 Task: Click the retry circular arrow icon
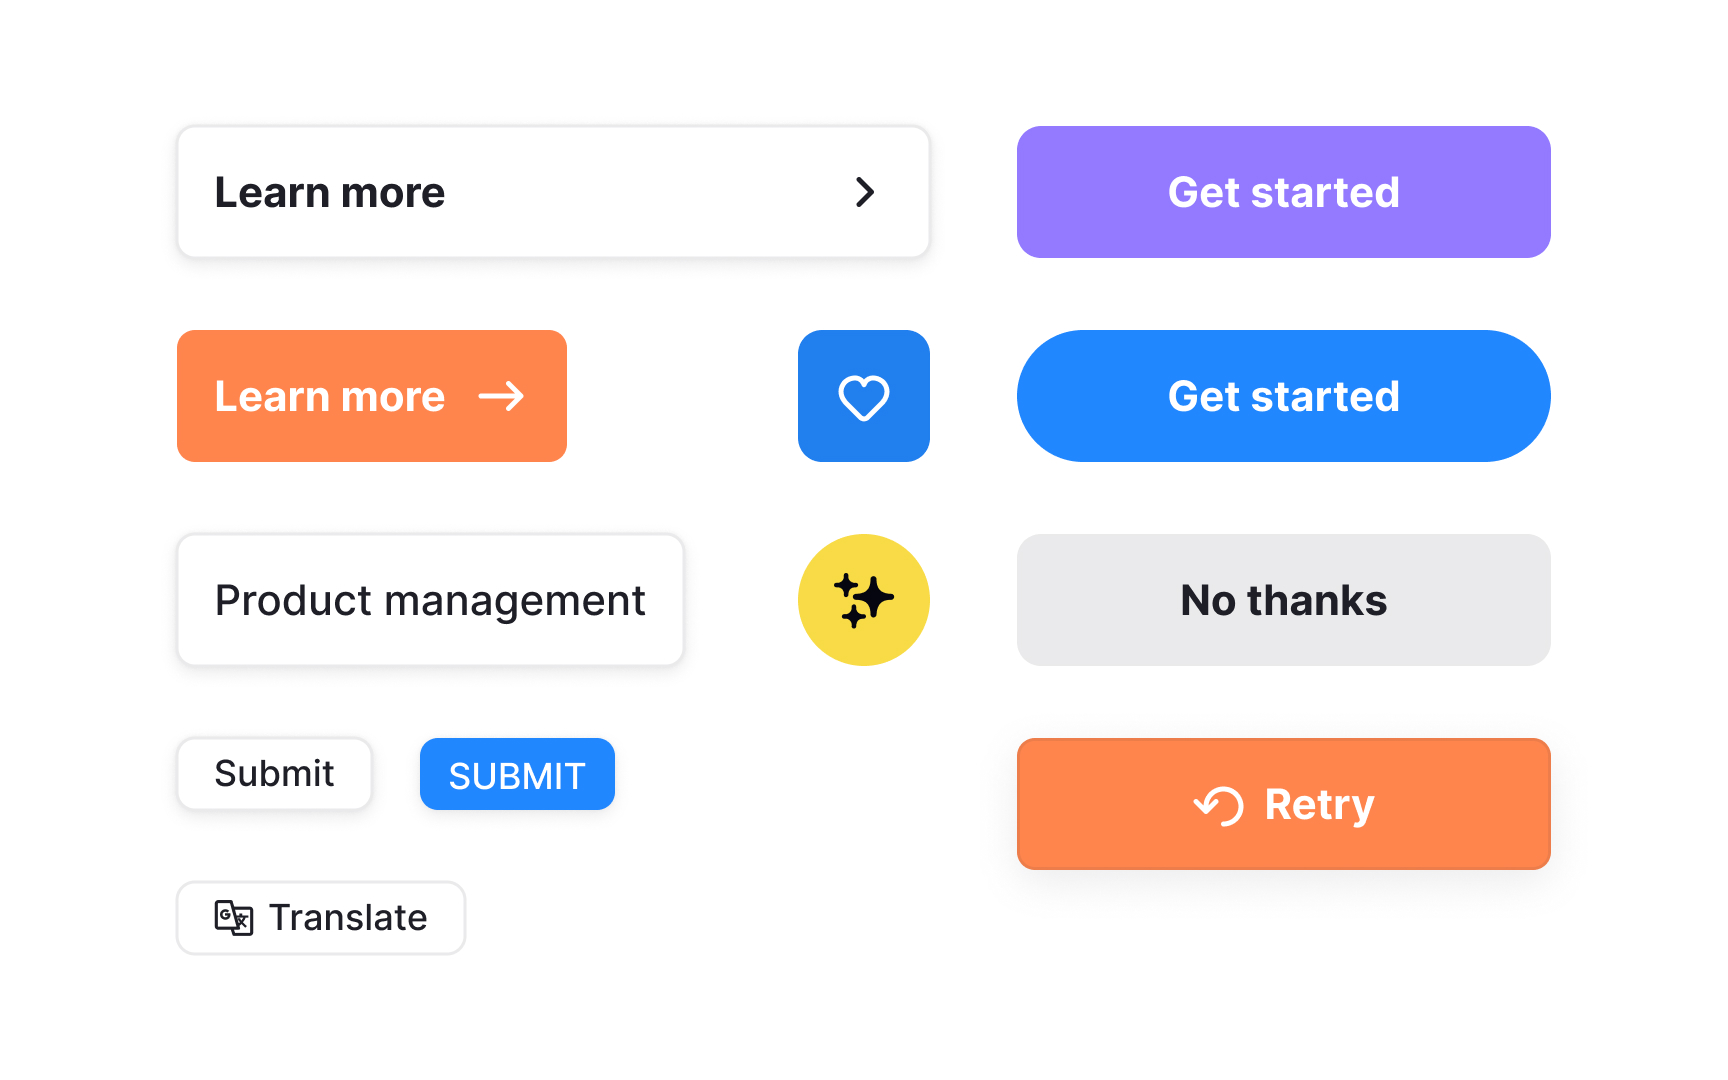(x=1219, y=805)
